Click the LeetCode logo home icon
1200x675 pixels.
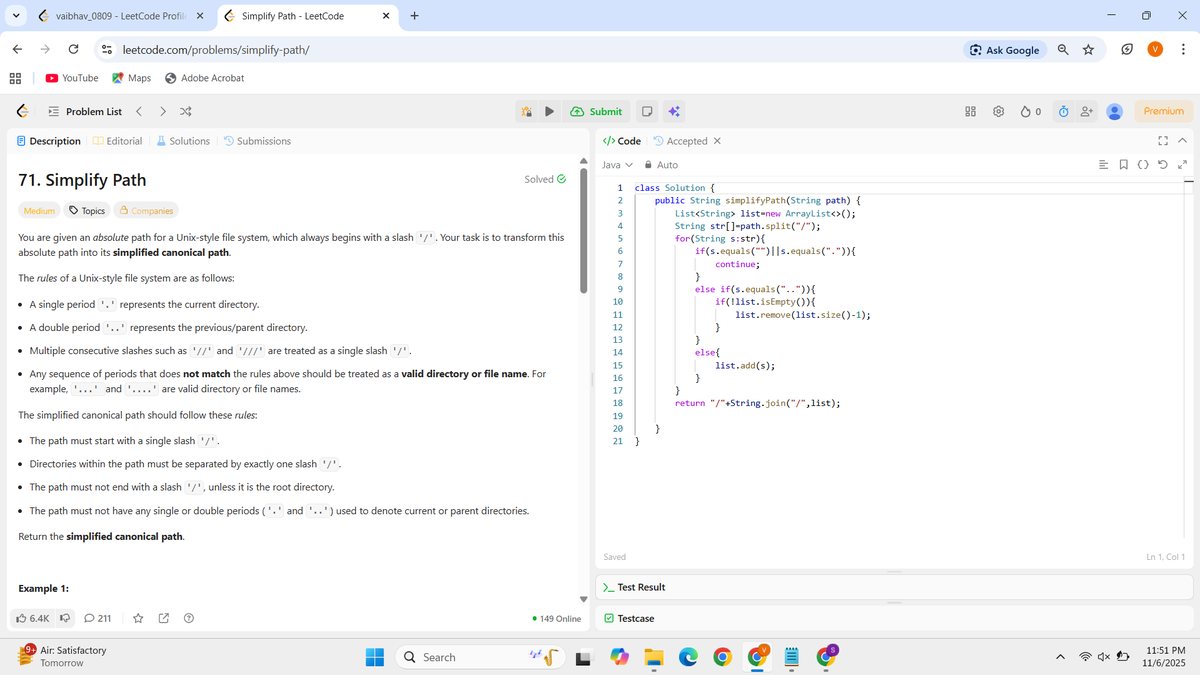(x=21, y=111)
